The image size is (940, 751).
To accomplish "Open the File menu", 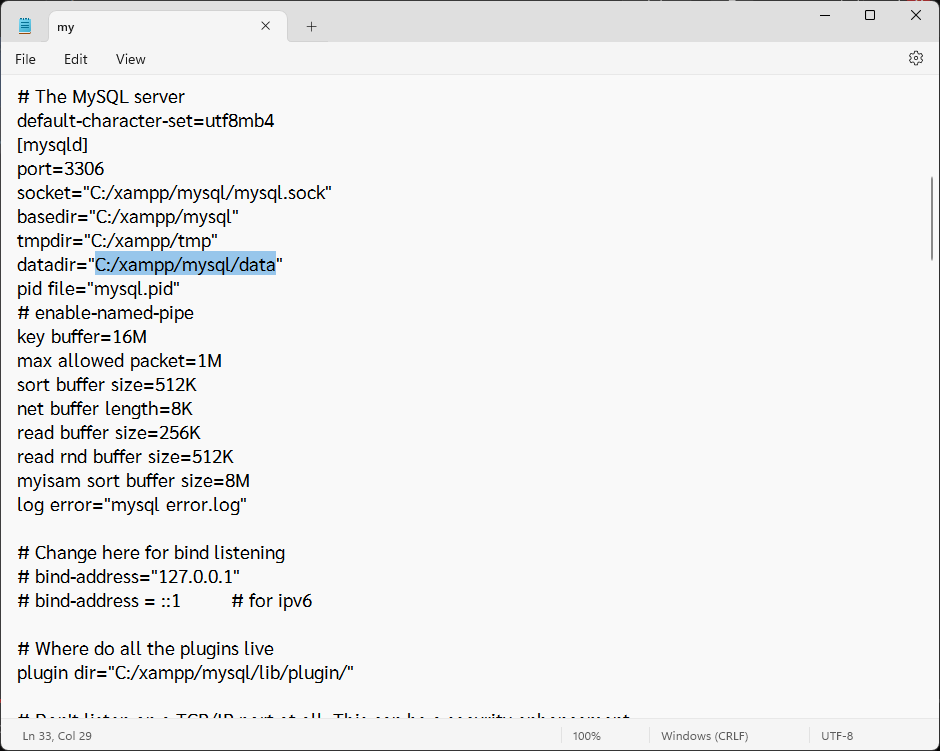I will (x=25, y=60).
